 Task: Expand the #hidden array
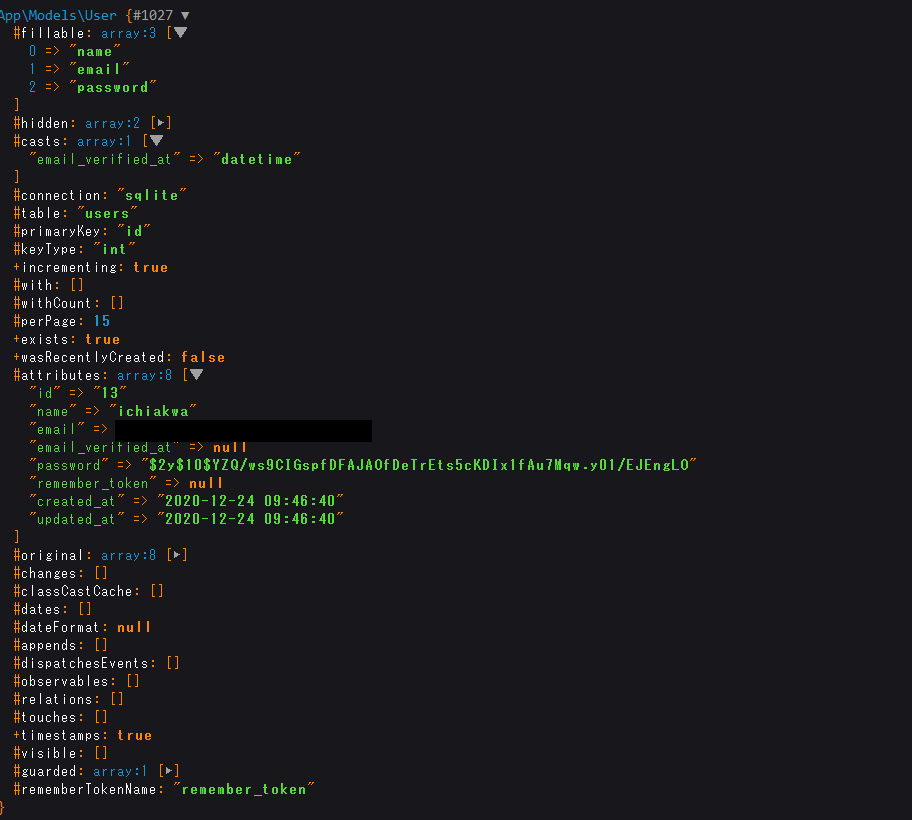click(x=161, y=123)
